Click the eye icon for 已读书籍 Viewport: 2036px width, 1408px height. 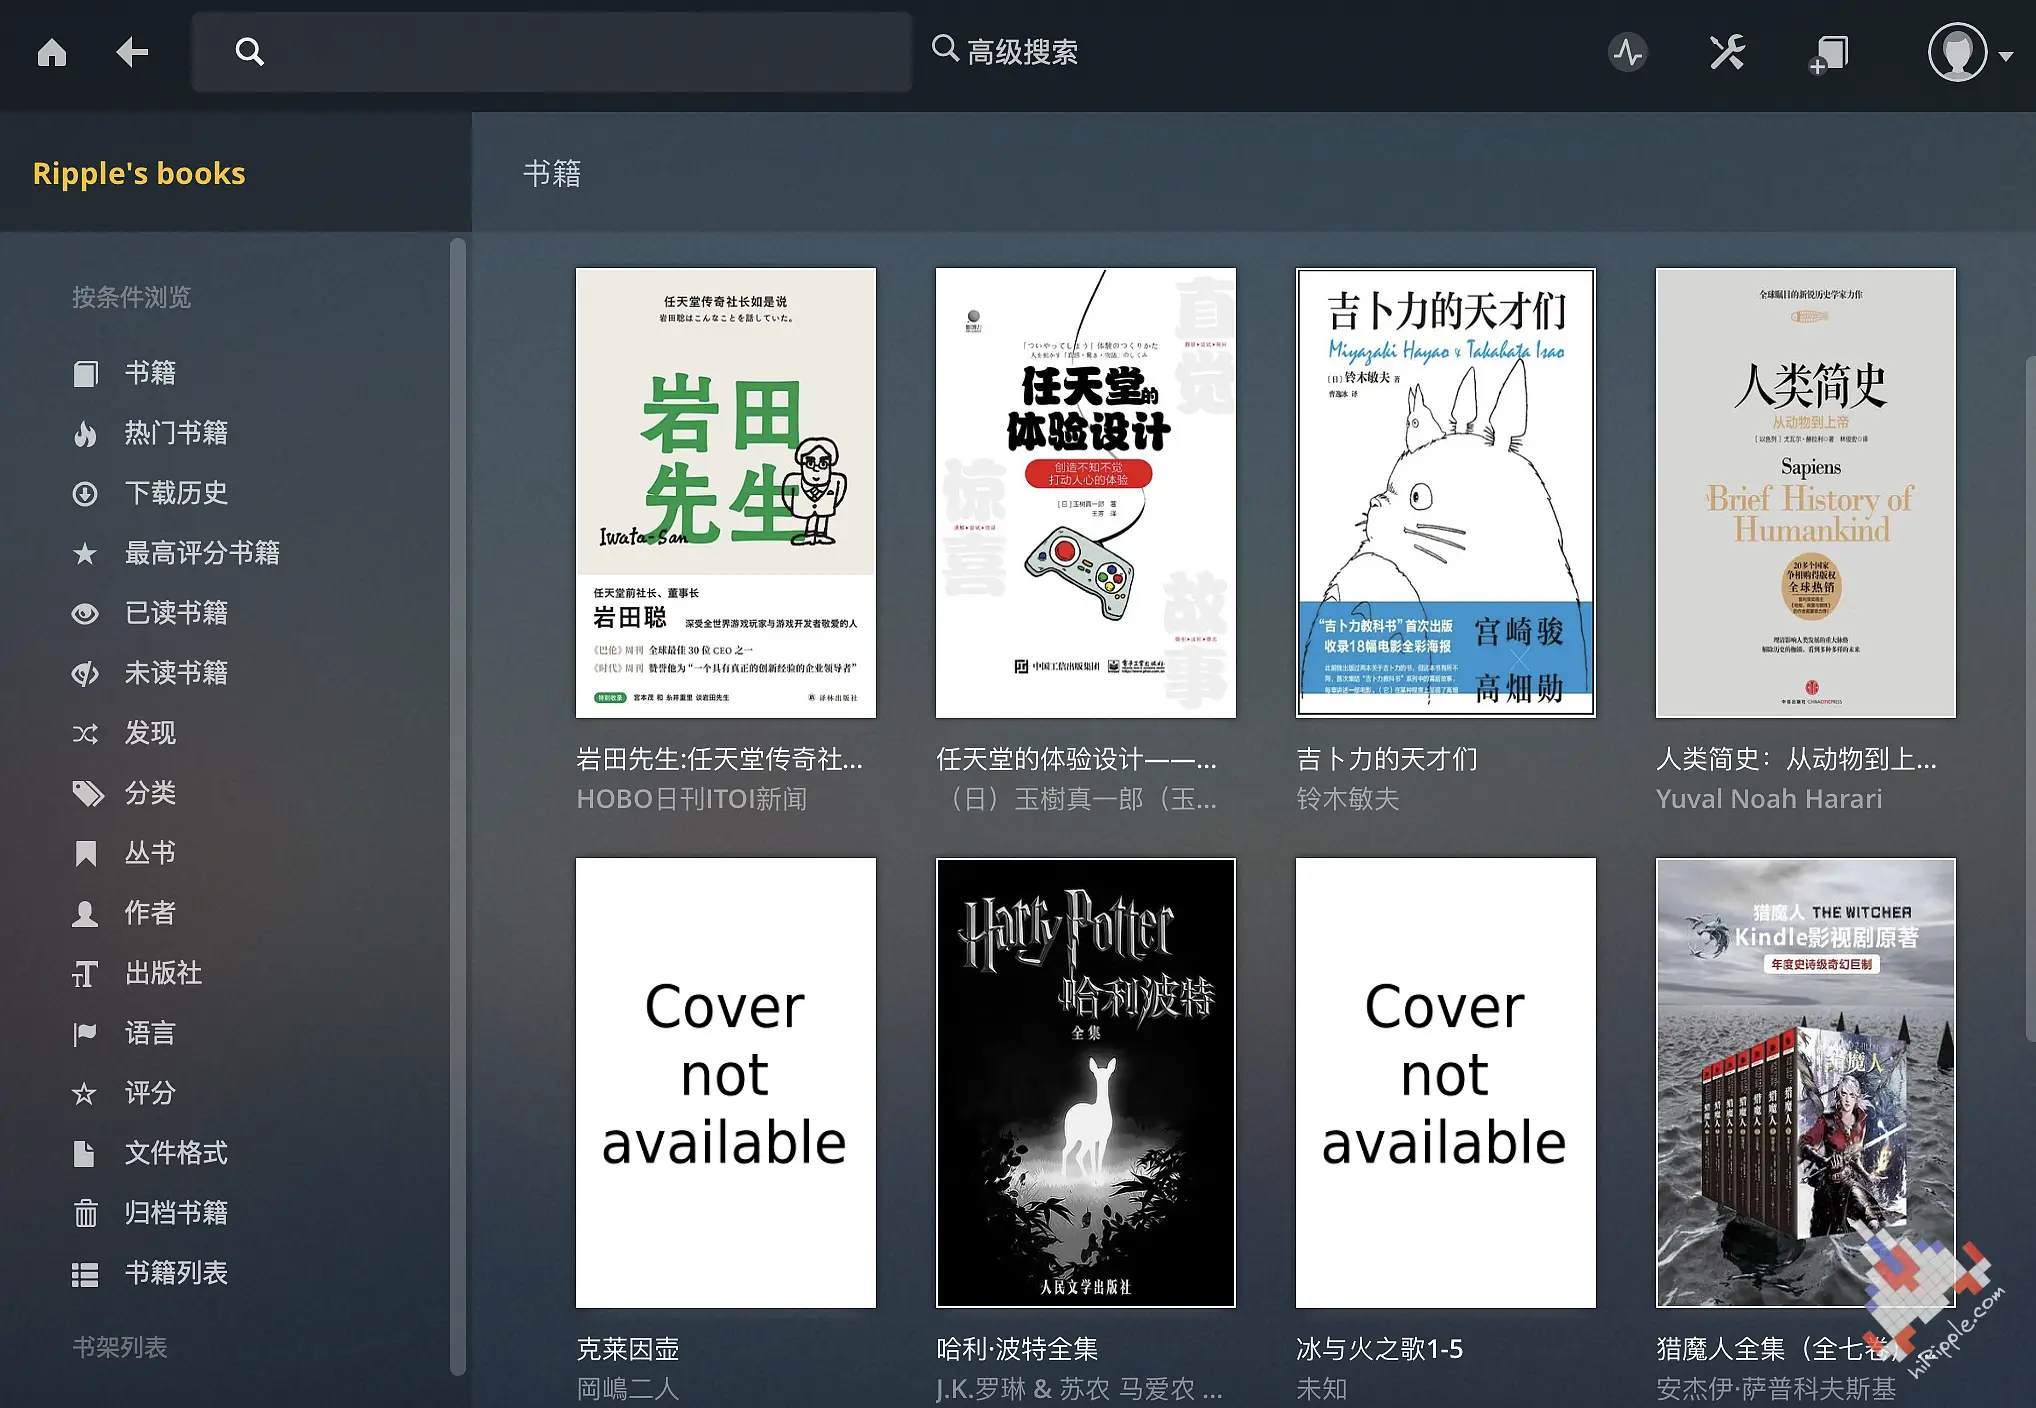click(x=86, y=613)
